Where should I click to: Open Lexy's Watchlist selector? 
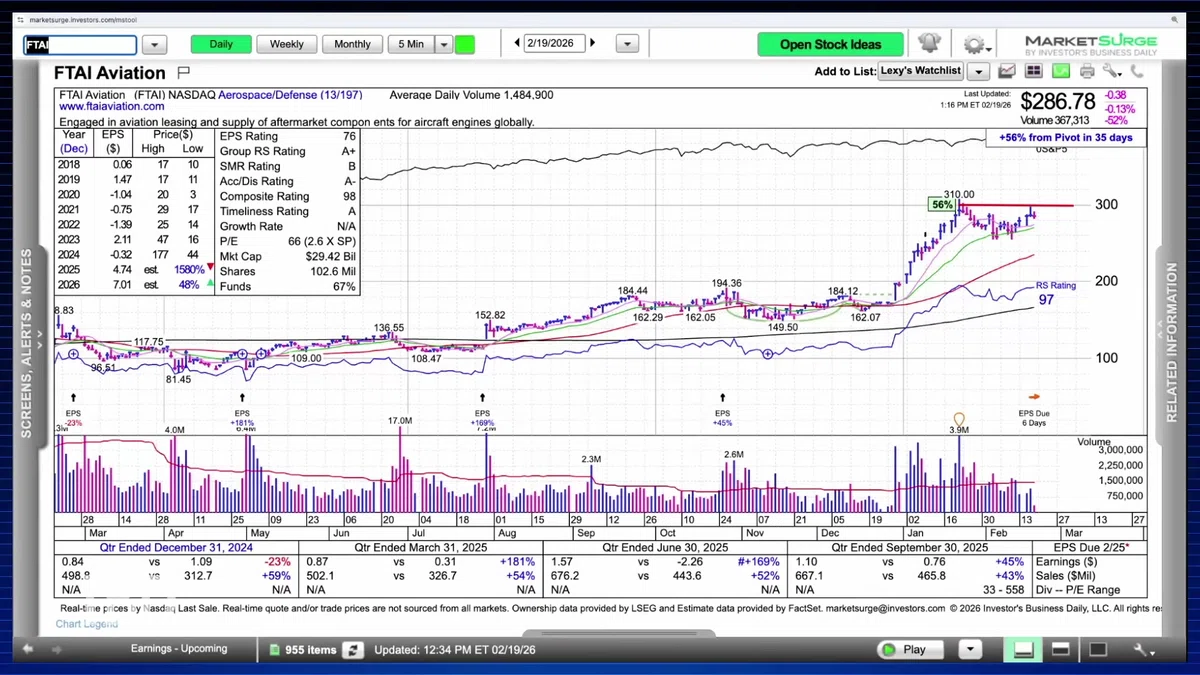(x=920, y=71)
